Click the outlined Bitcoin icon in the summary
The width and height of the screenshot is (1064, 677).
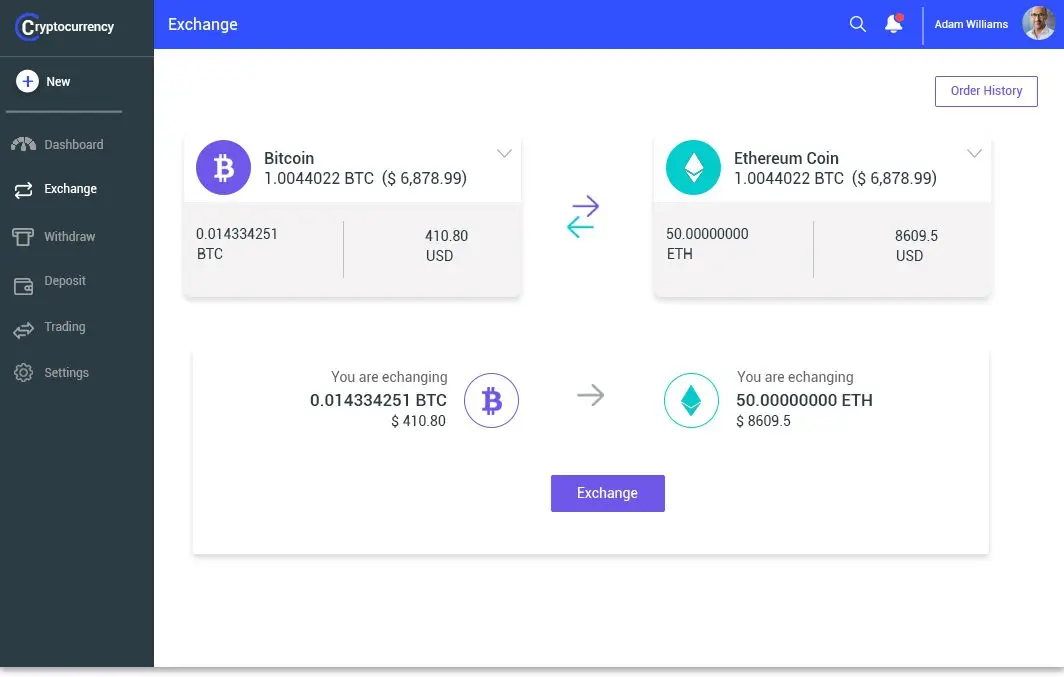coord(491,400)
